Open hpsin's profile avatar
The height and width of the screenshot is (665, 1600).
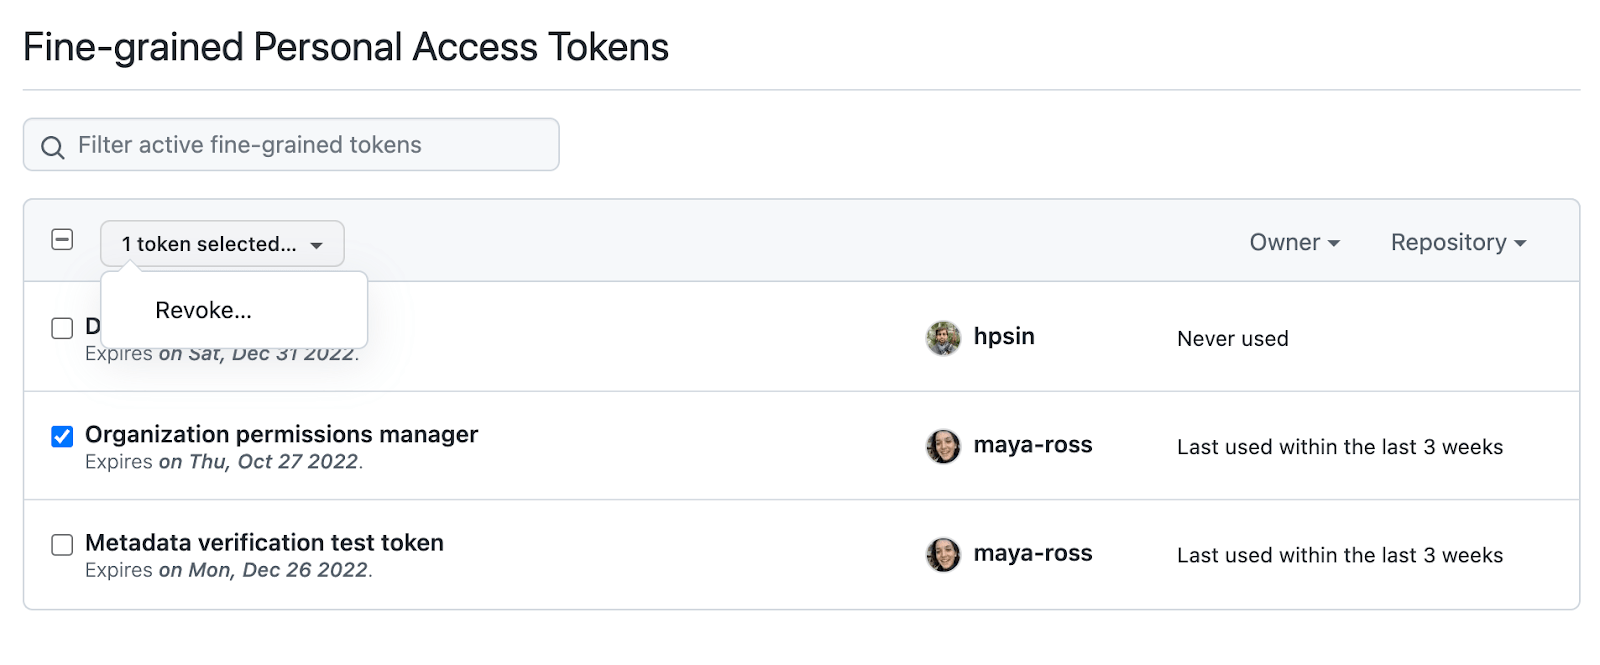pyautogui.click(x=944, y=337)
